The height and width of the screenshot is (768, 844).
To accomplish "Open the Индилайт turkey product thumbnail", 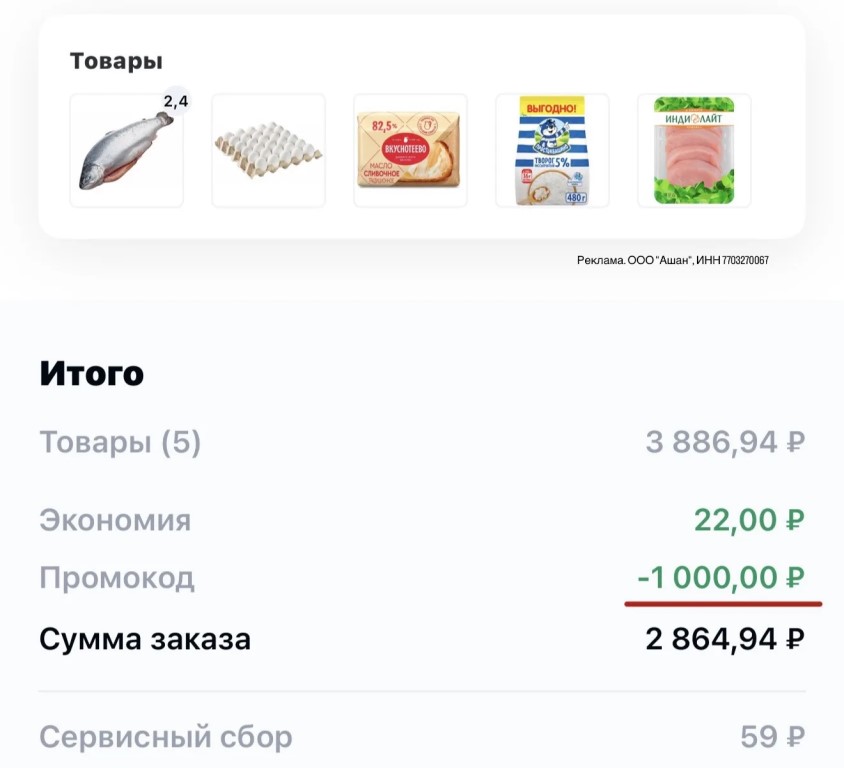I will [x=694, y=151].
